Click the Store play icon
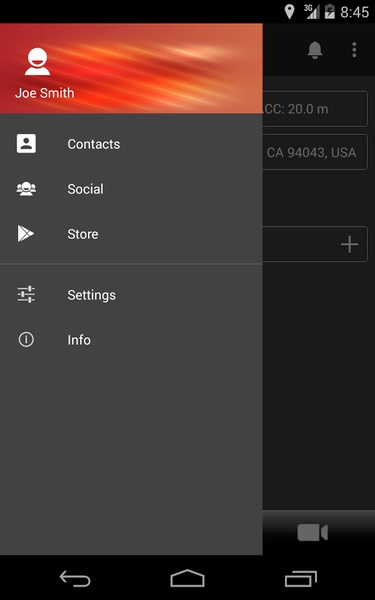375x600 pixels. click(x=26, y=234)
